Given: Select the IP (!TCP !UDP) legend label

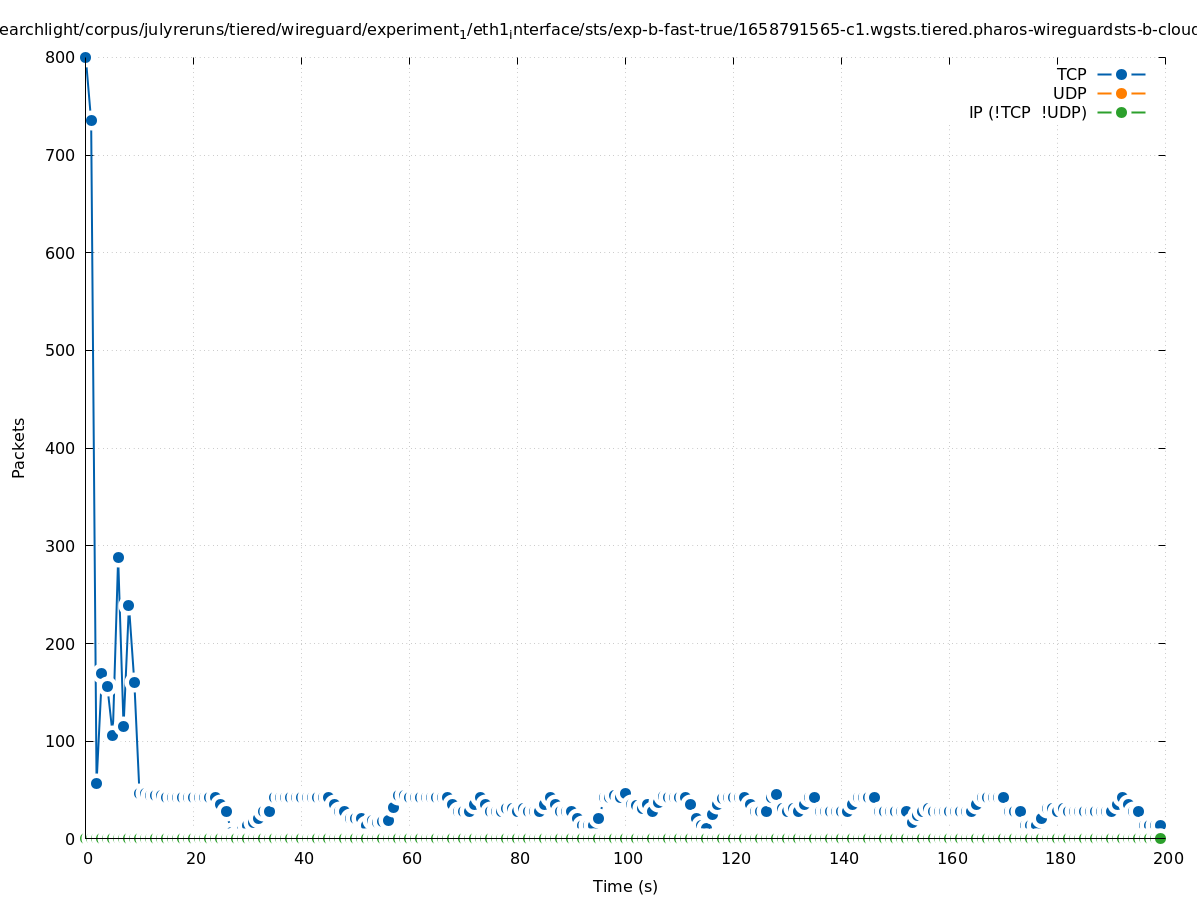Looking at the screenshot, I should pos(1027,112).
